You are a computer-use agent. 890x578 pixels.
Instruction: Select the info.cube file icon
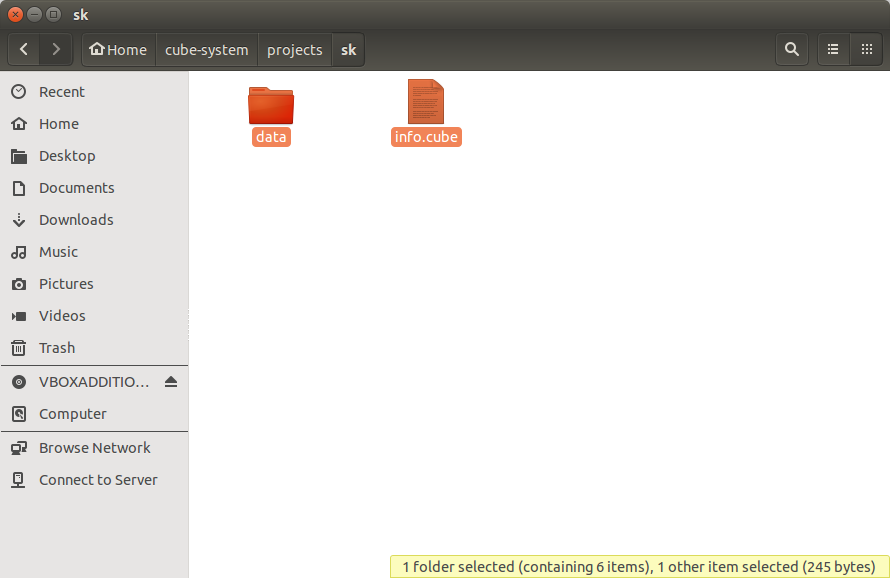(426, 102)
